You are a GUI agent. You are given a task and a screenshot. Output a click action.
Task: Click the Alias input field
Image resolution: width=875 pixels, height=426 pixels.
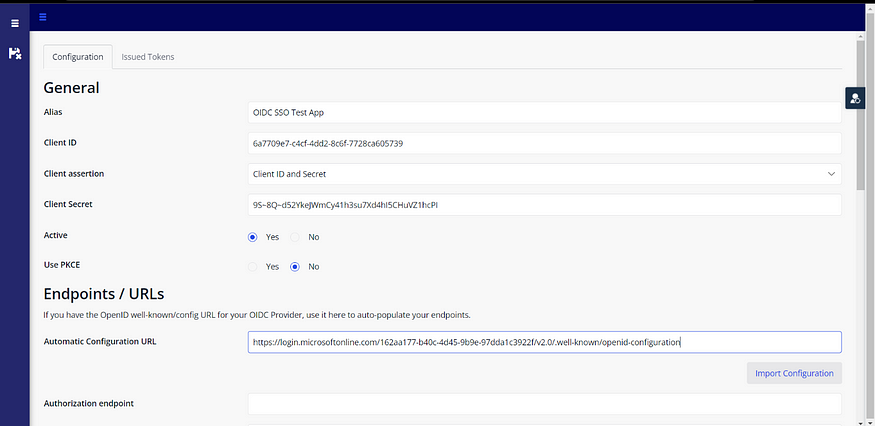[545, 112]
